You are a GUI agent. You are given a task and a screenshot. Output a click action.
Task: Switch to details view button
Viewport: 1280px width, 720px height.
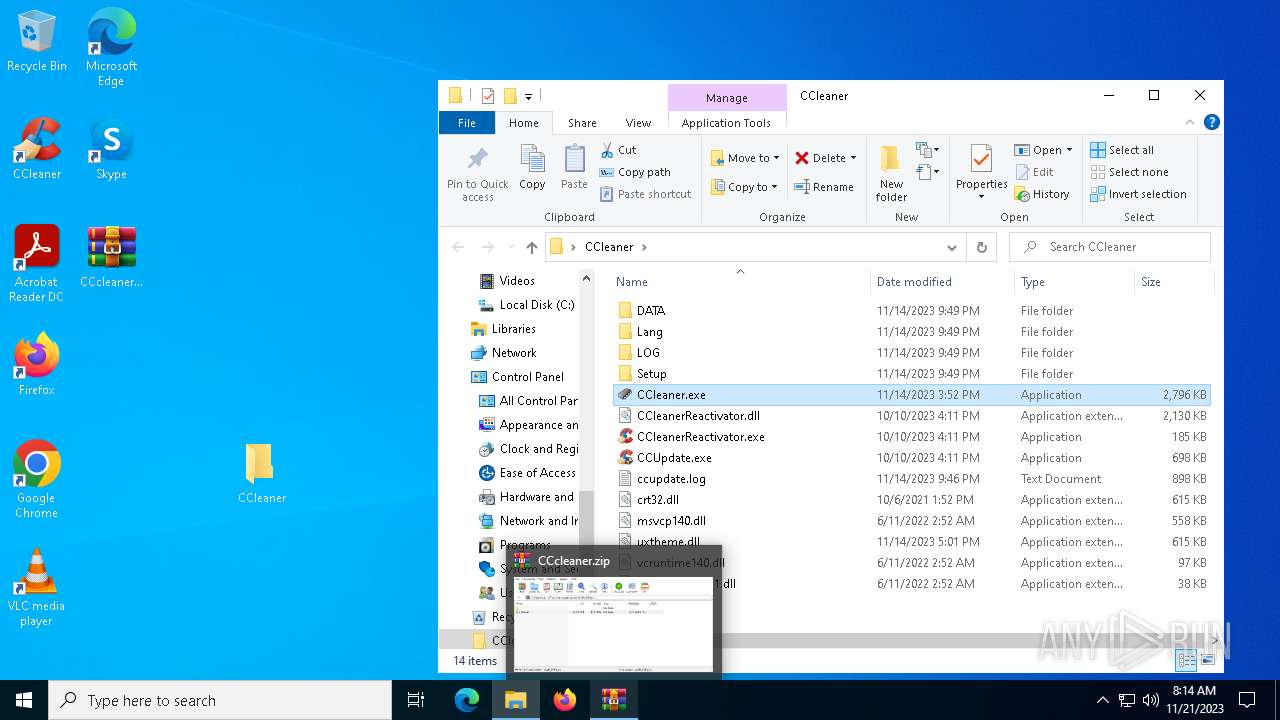(1187, 660)
